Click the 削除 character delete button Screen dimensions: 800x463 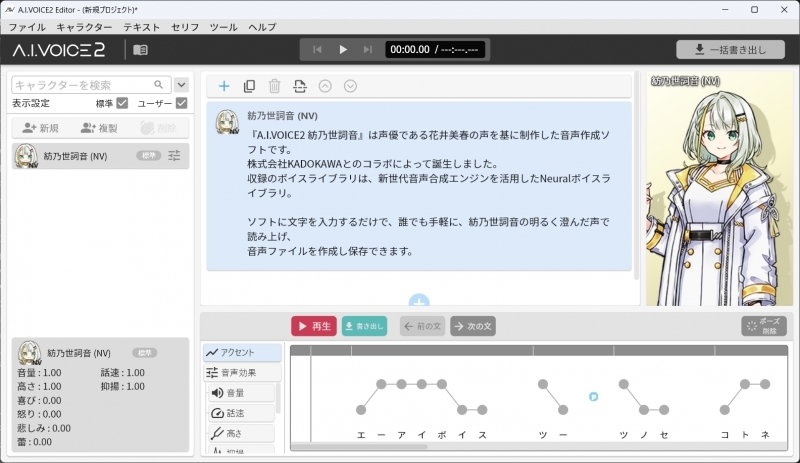159,128
